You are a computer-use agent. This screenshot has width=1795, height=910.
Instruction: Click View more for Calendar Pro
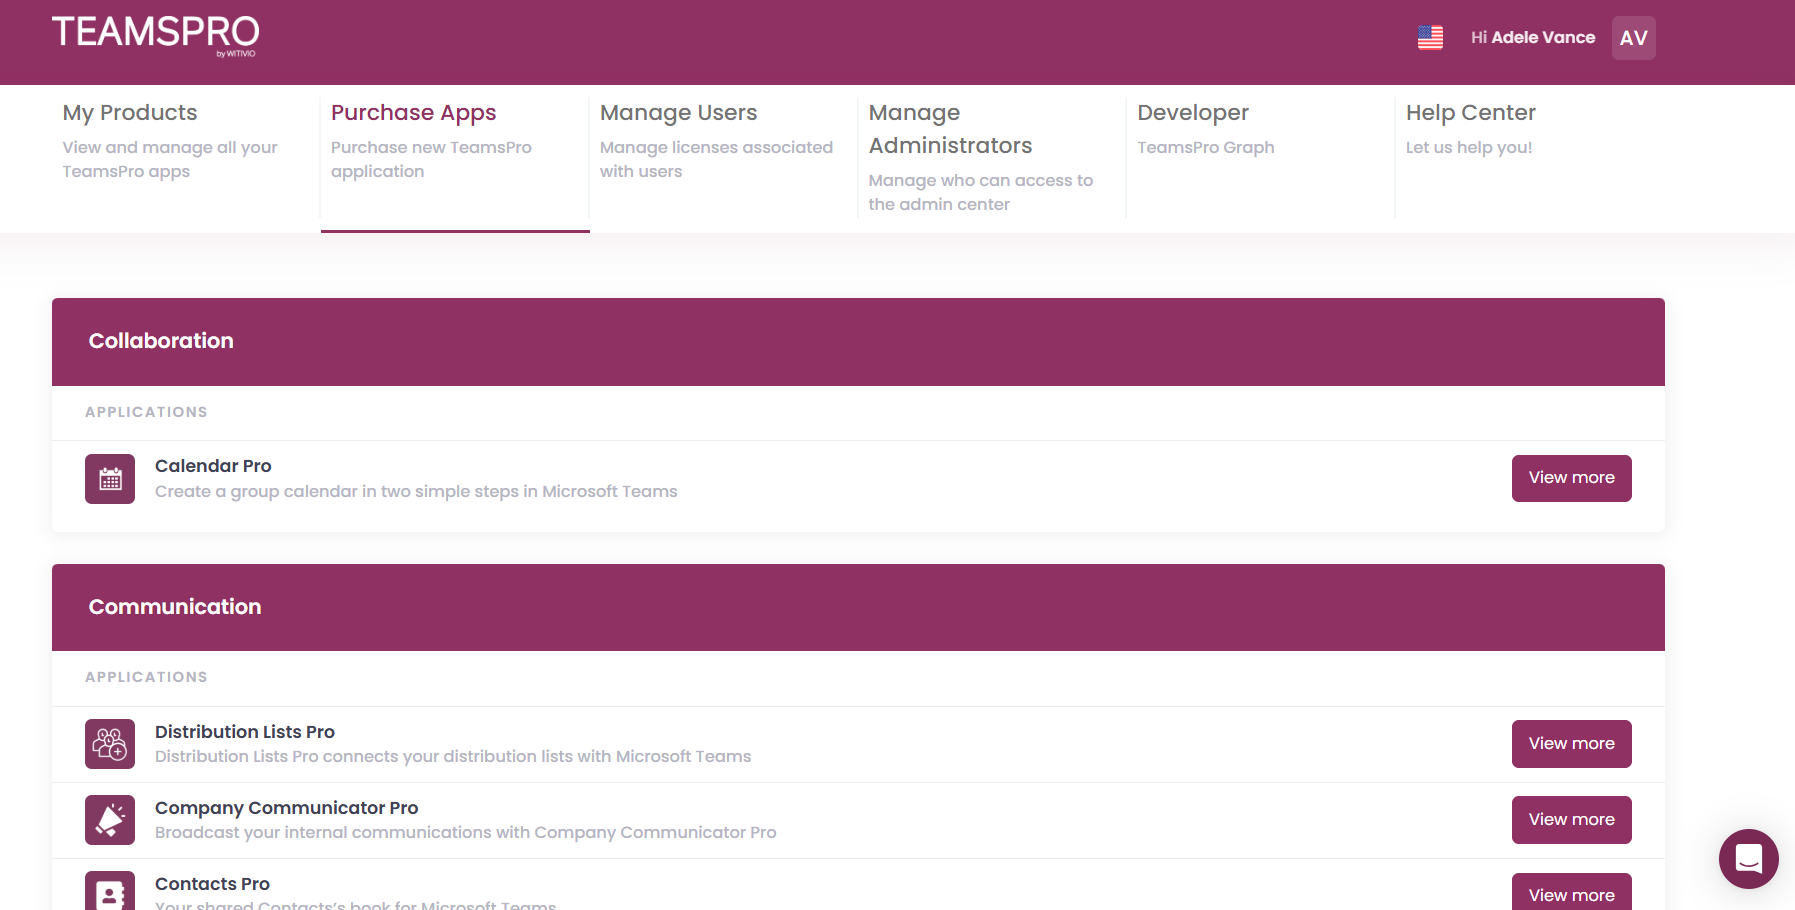[1571, 478]
